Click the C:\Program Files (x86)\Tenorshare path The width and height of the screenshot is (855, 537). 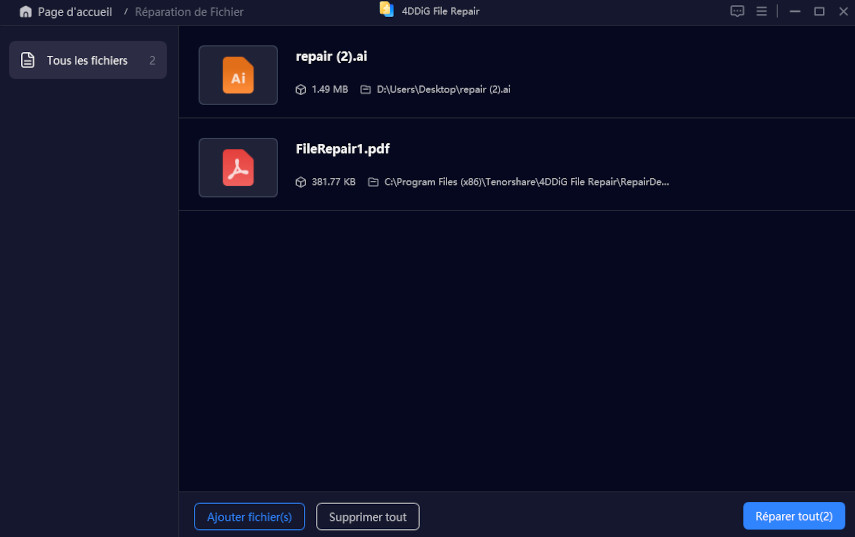click(527, 182)
